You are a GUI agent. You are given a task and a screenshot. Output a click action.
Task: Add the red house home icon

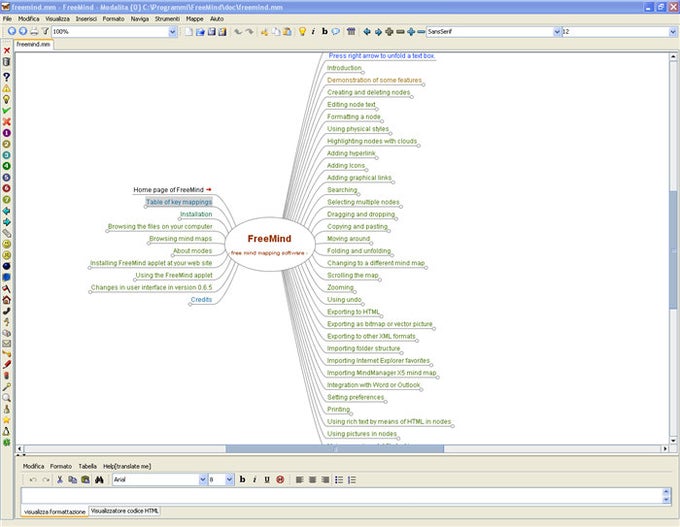point(7,300)
